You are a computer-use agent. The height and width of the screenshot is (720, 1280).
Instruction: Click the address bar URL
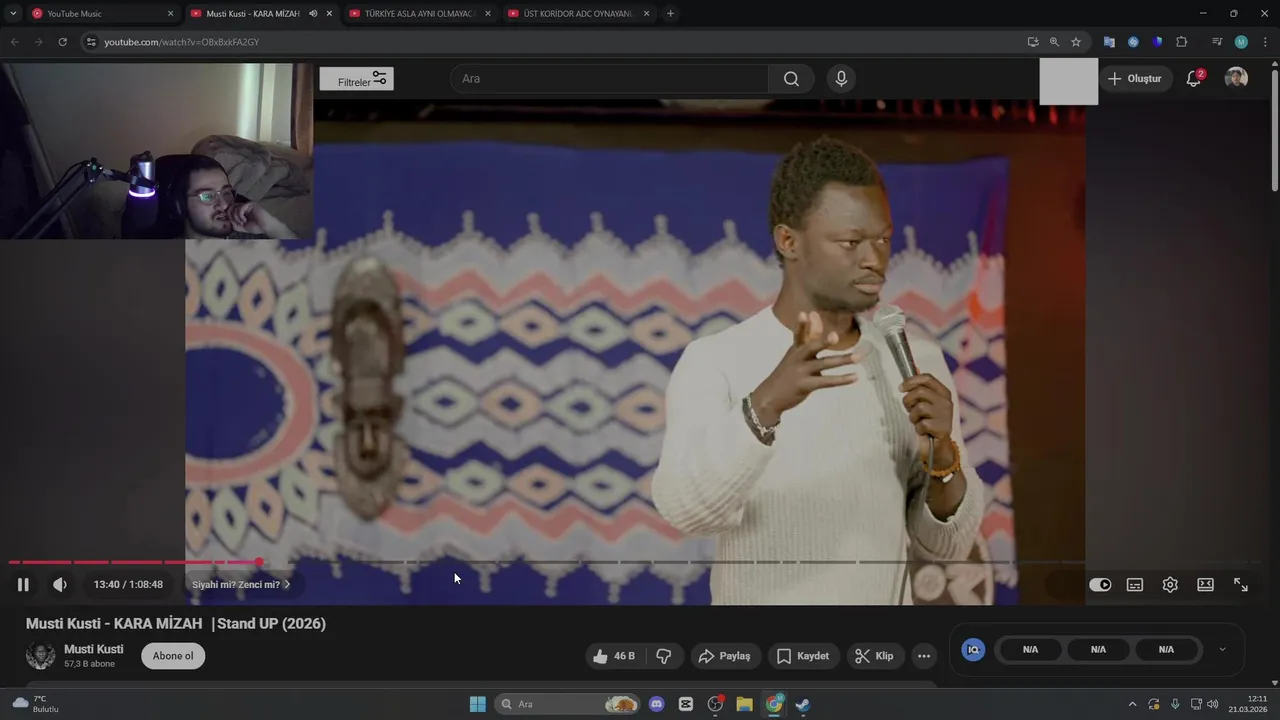coord(182,42)
